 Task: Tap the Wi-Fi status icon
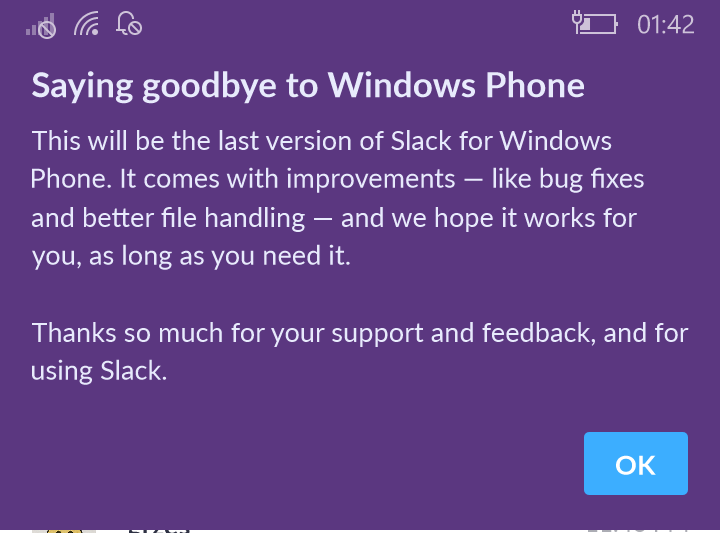(x=87, y=24)
